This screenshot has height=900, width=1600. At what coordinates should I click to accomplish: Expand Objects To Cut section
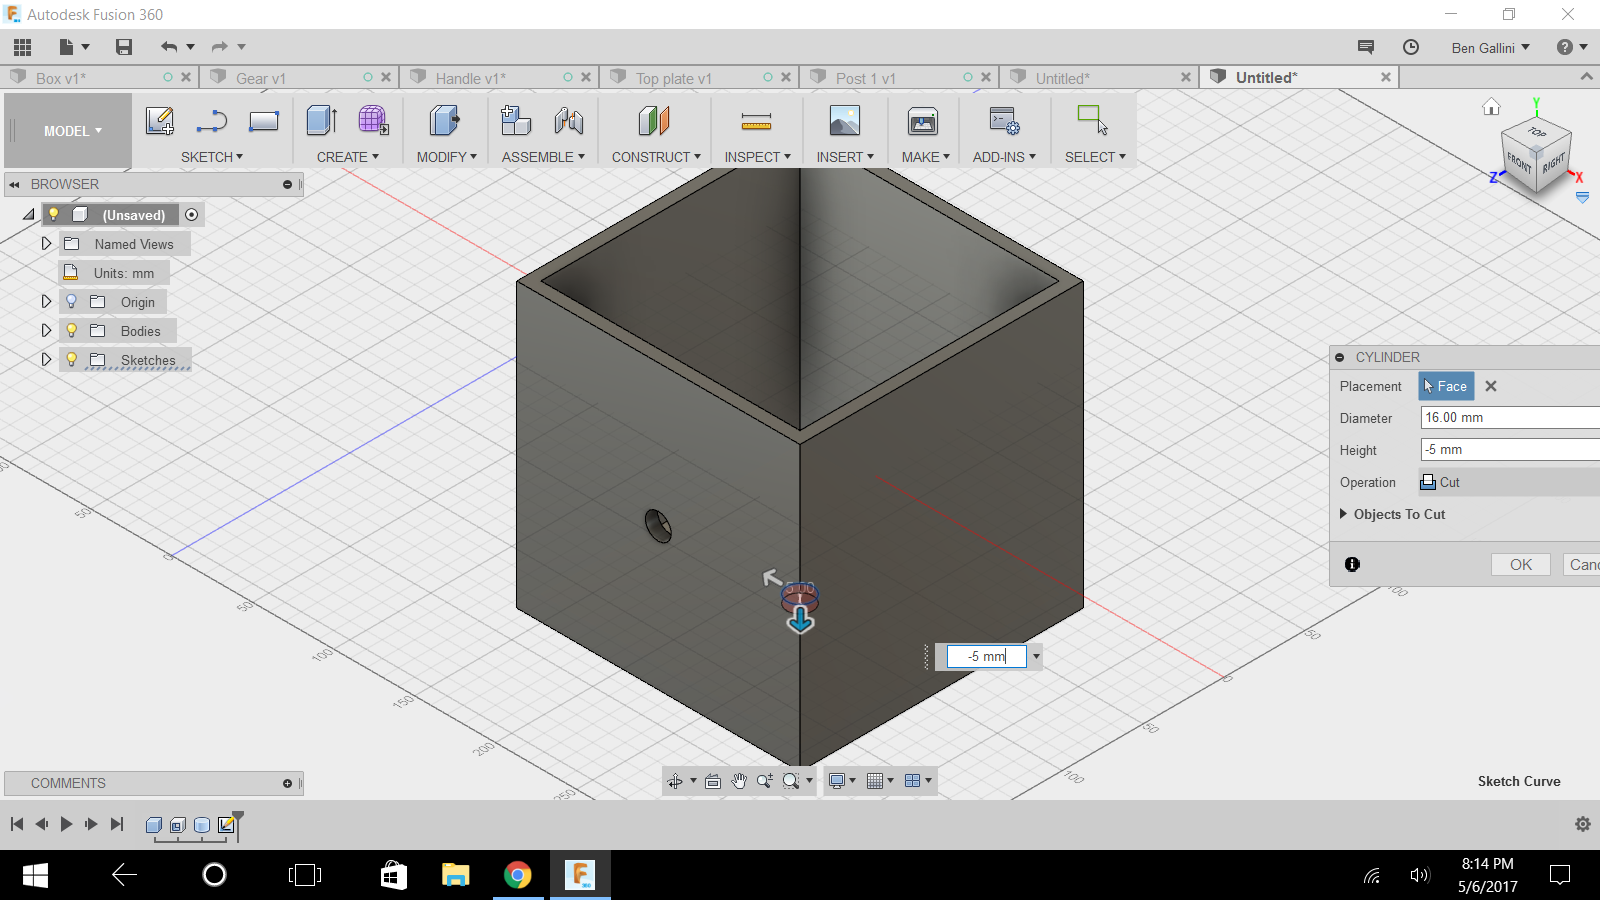pyautogui.click(x=1344, y=514)
